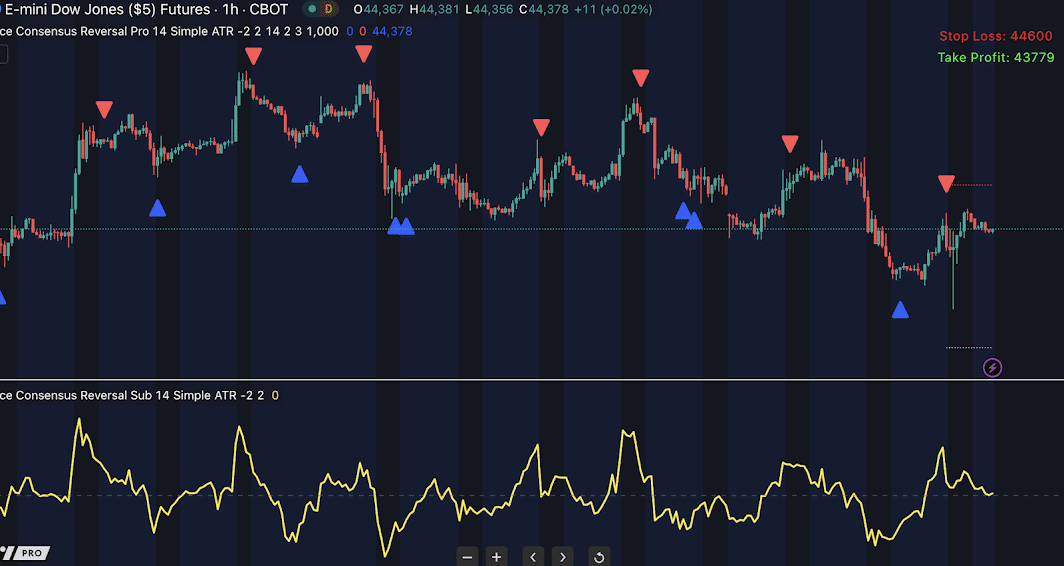The width and height of the screenshot is (1064, 566).
Task: Click the orange D data-delay badge
Action: [x=327, y=9]
